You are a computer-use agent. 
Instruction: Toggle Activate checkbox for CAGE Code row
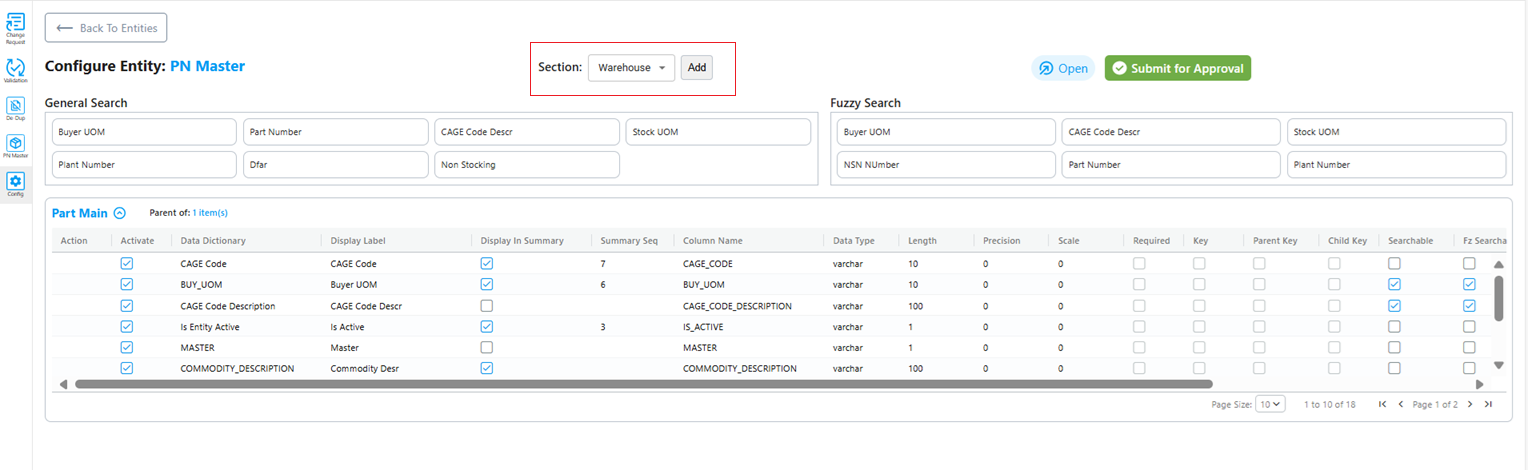pyautogui.click(x=127, y=263)
